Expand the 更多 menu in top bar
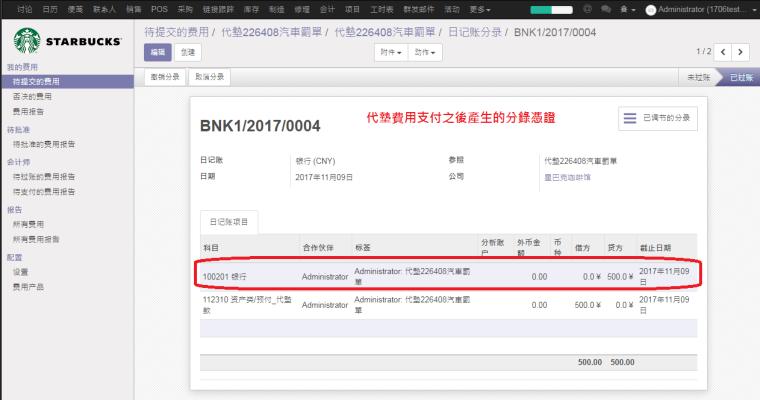The image size is (760, 400). [x=480, y=9]
